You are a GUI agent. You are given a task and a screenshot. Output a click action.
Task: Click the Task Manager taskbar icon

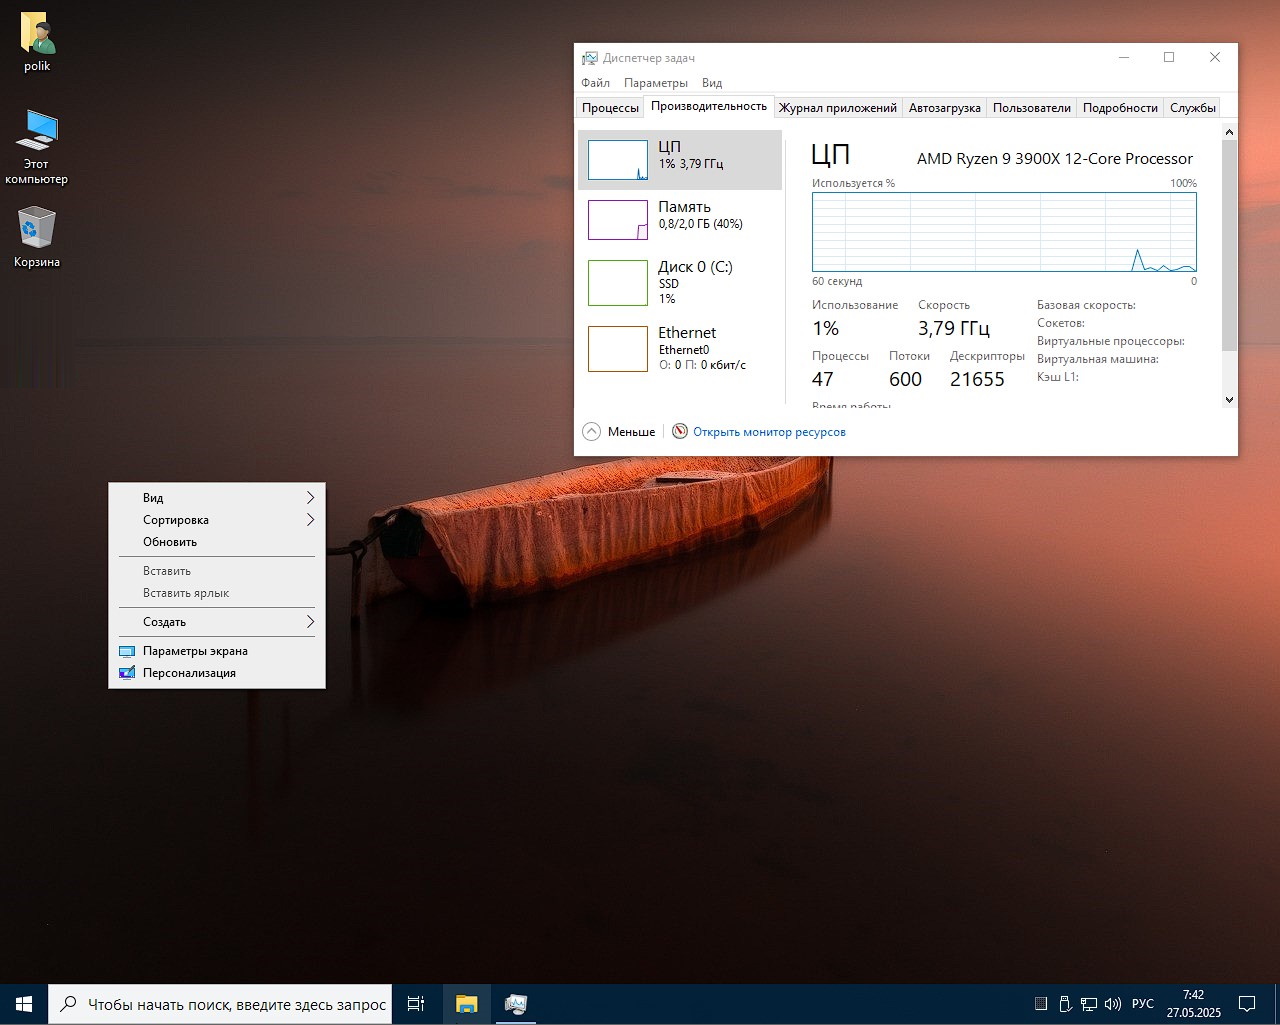coord(516,1004)
